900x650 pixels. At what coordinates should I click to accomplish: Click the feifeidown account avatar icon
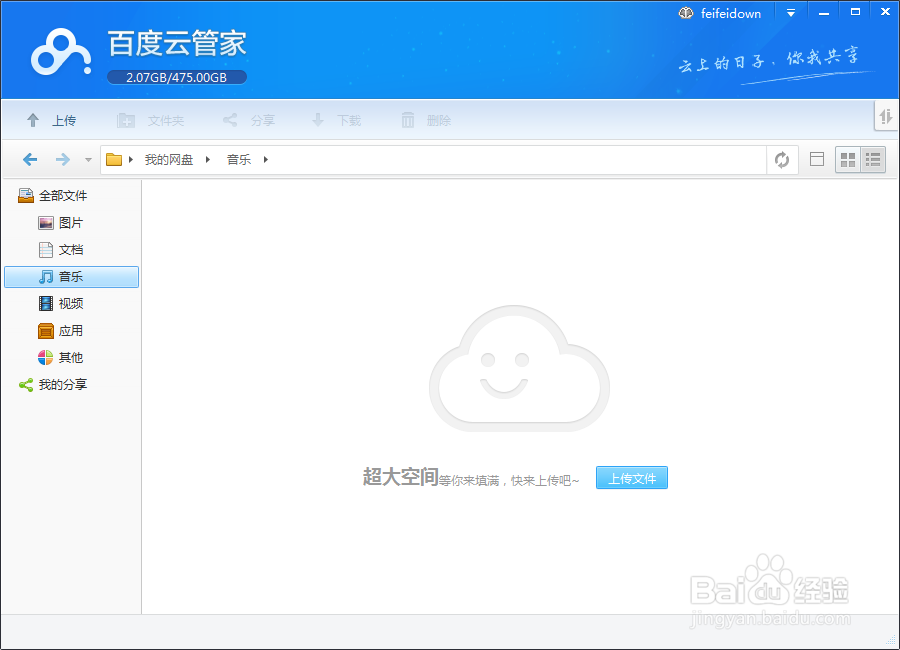[686, 13]
